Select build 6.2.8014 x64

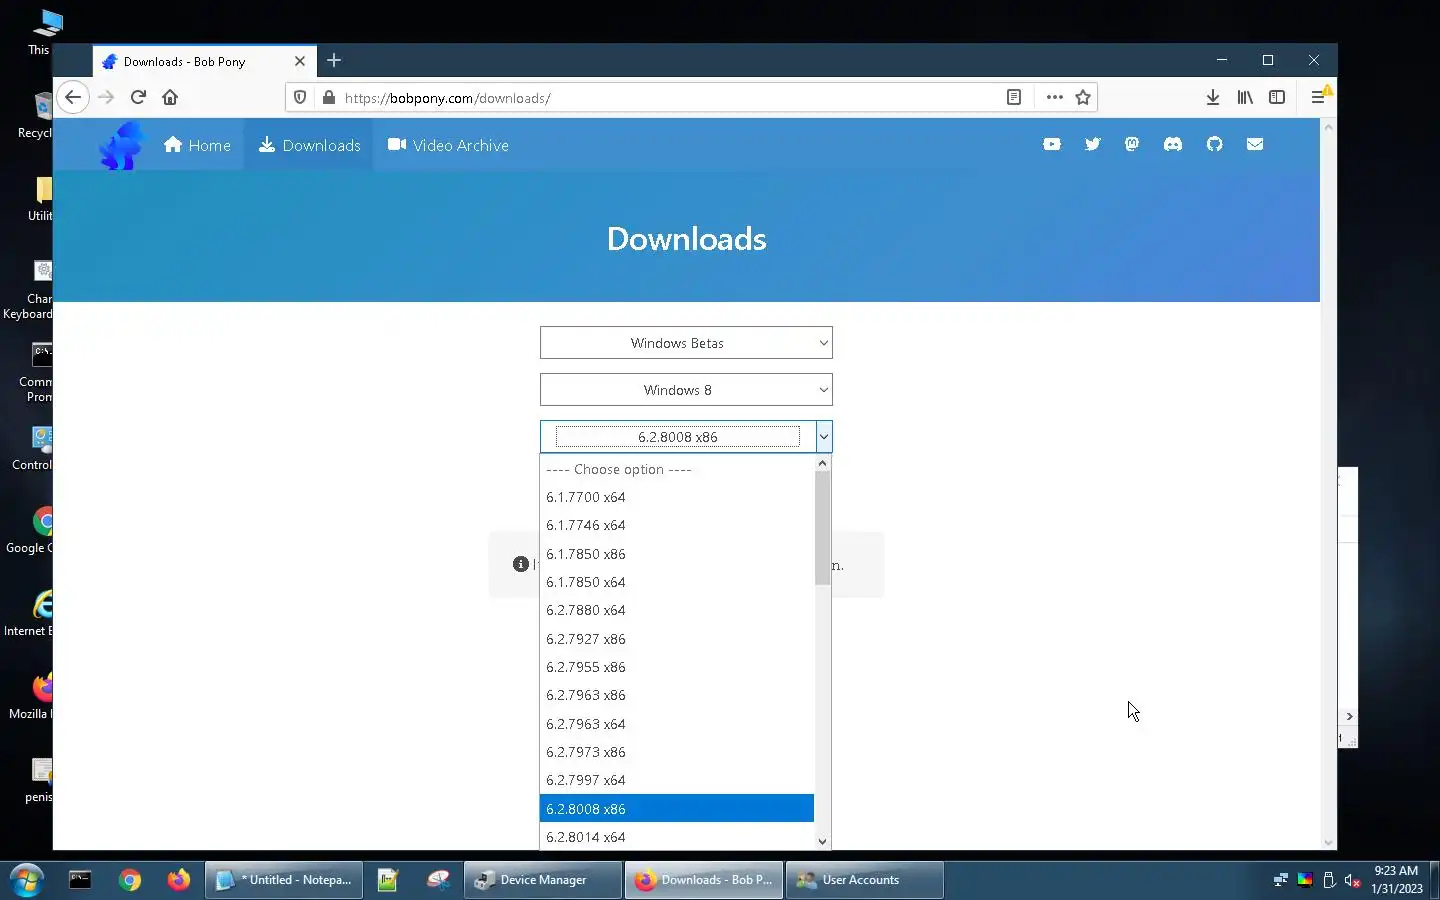click(x=677, y=837)
